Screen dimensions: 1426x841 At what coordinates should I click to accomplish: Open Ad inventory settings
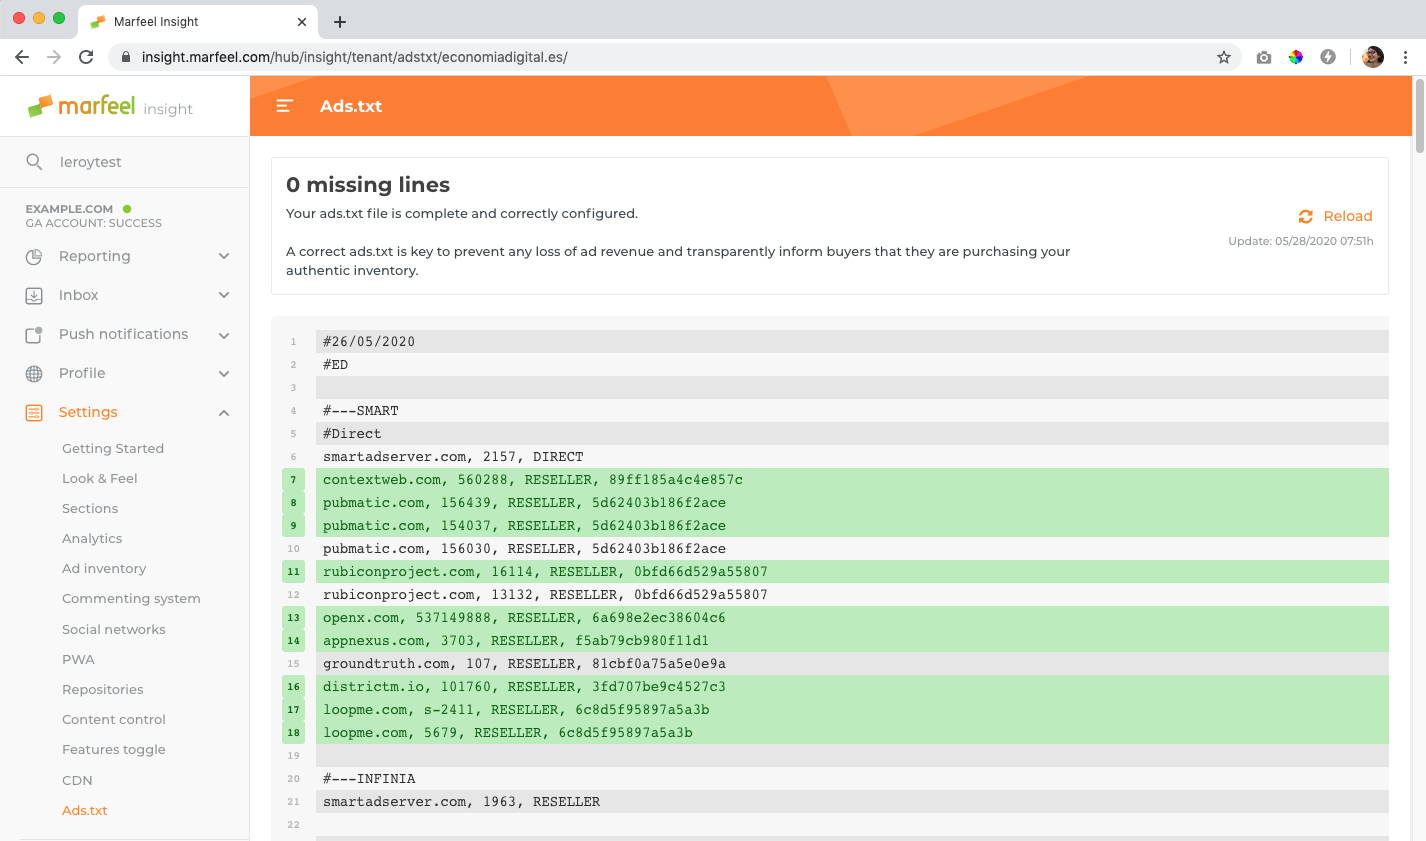[x=104, y=569]
